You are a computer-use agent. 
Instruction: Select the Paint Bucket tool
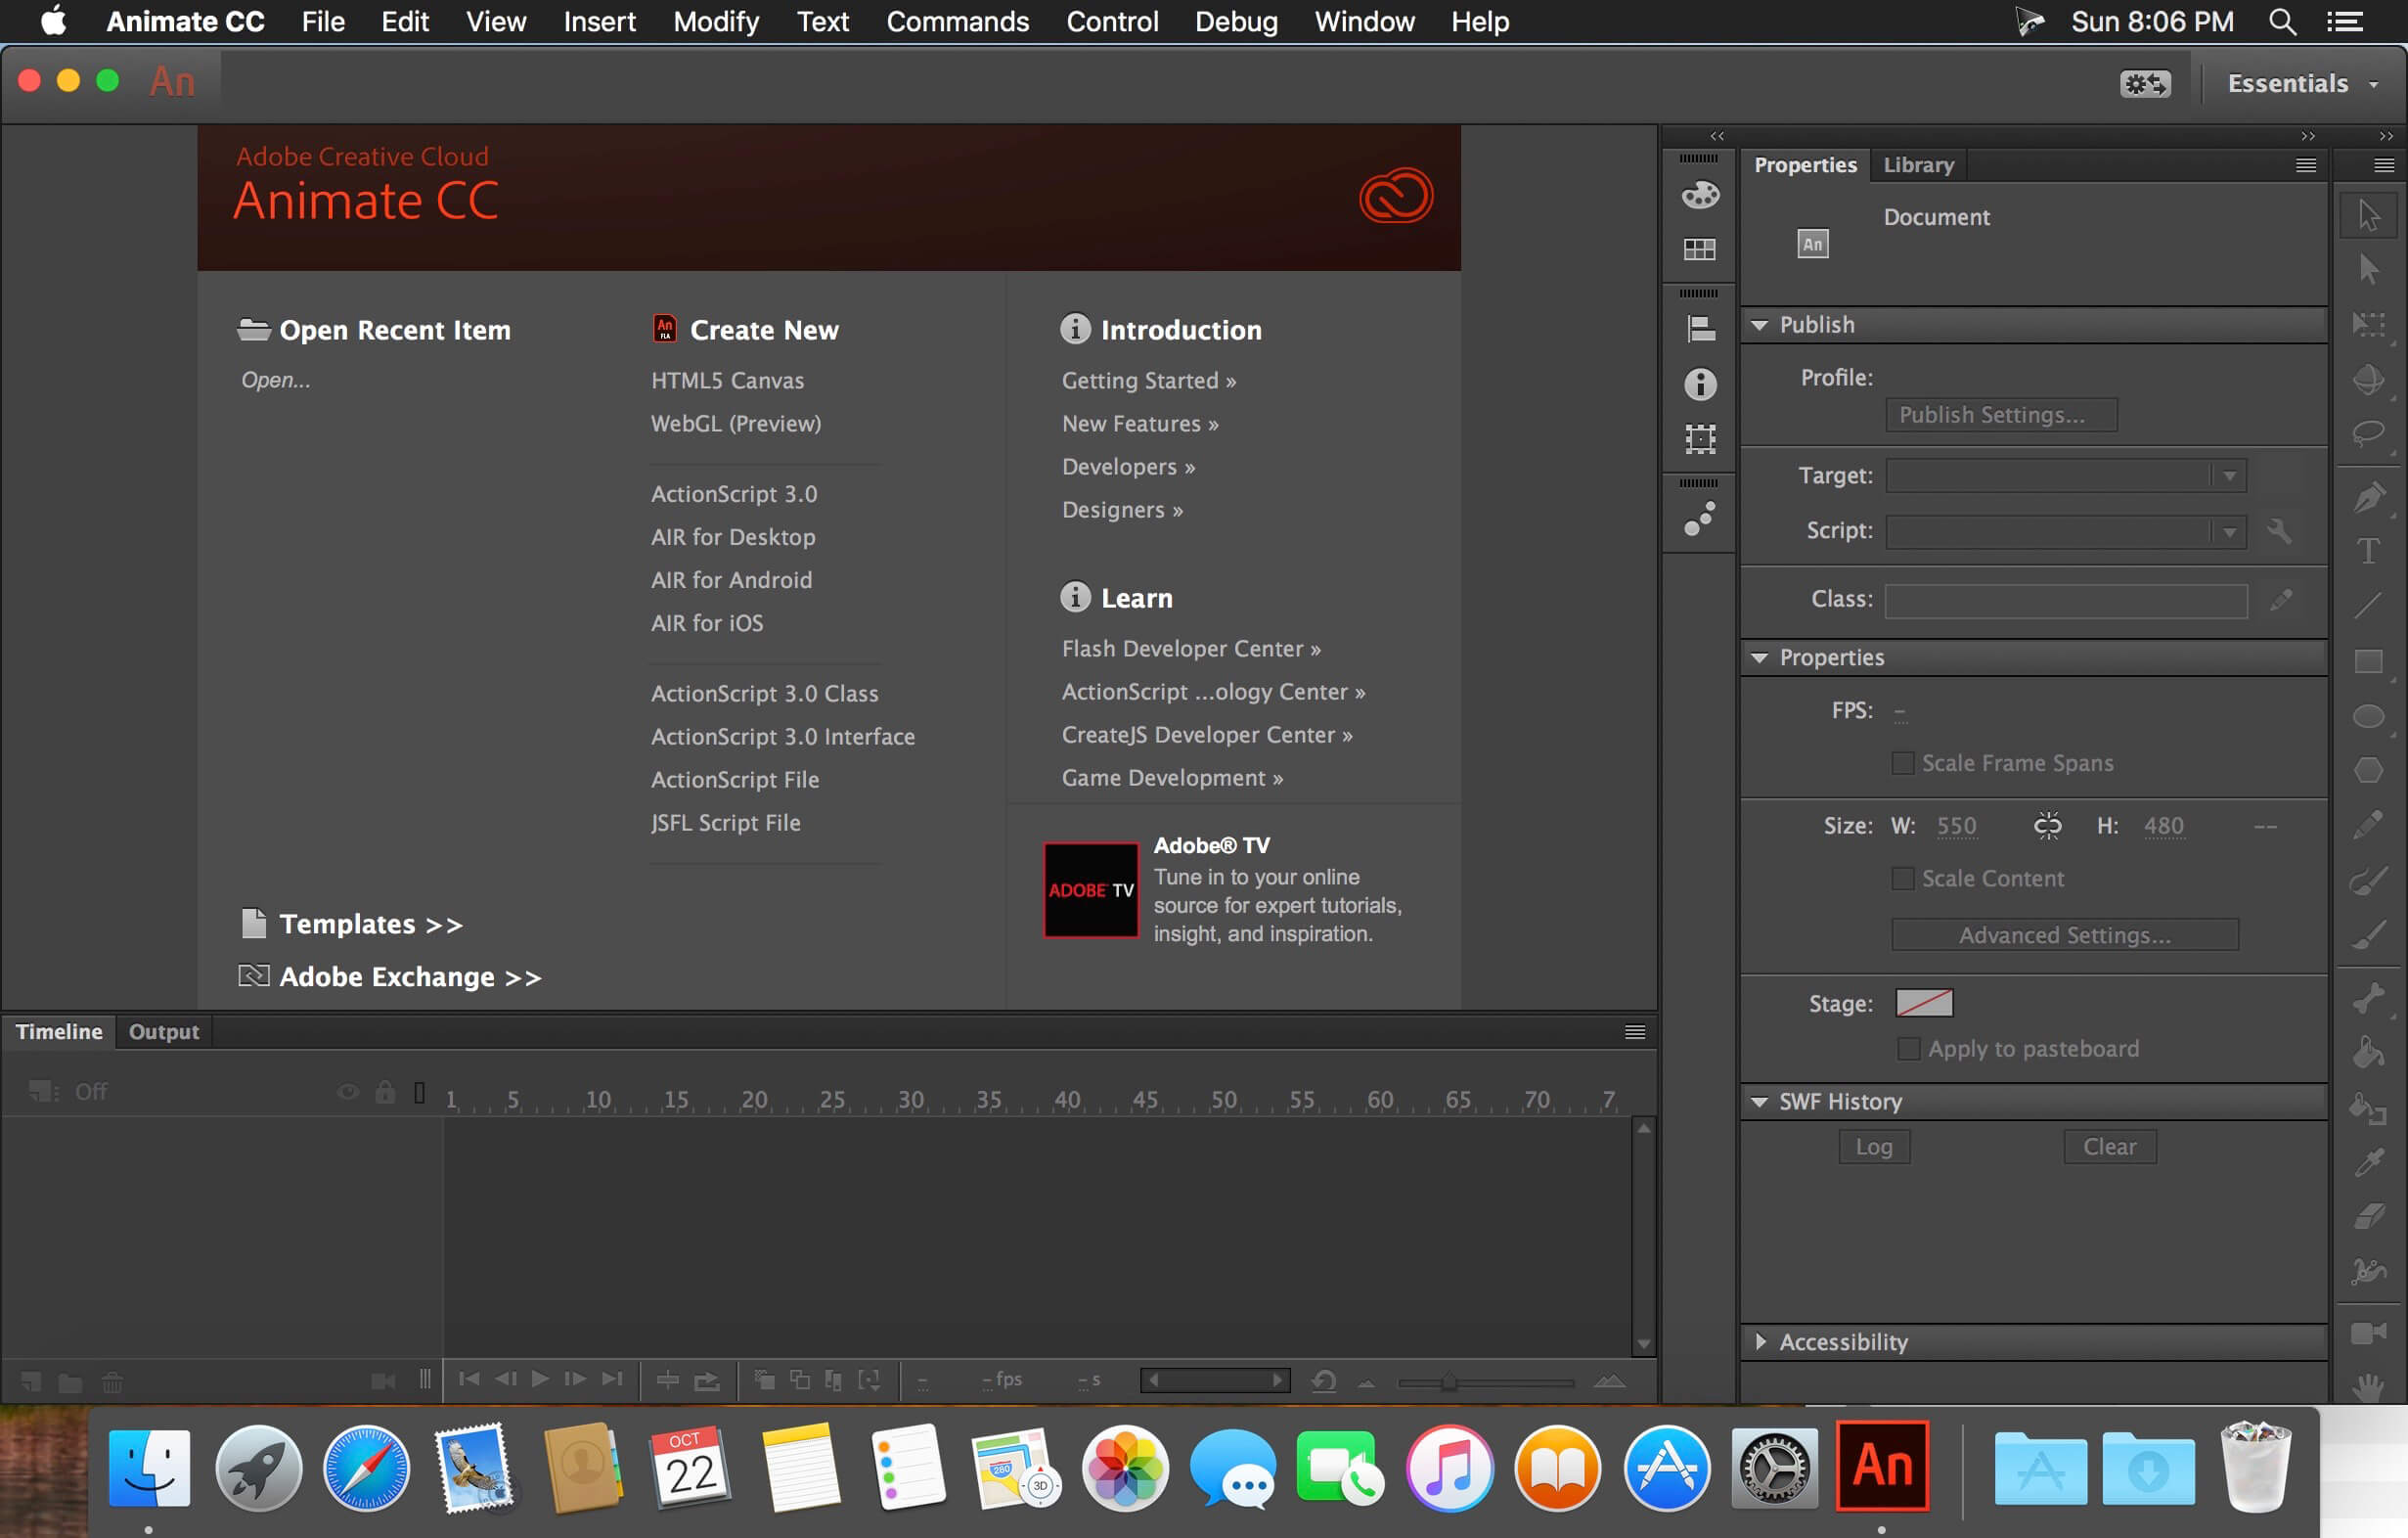click(2368, 1053)
